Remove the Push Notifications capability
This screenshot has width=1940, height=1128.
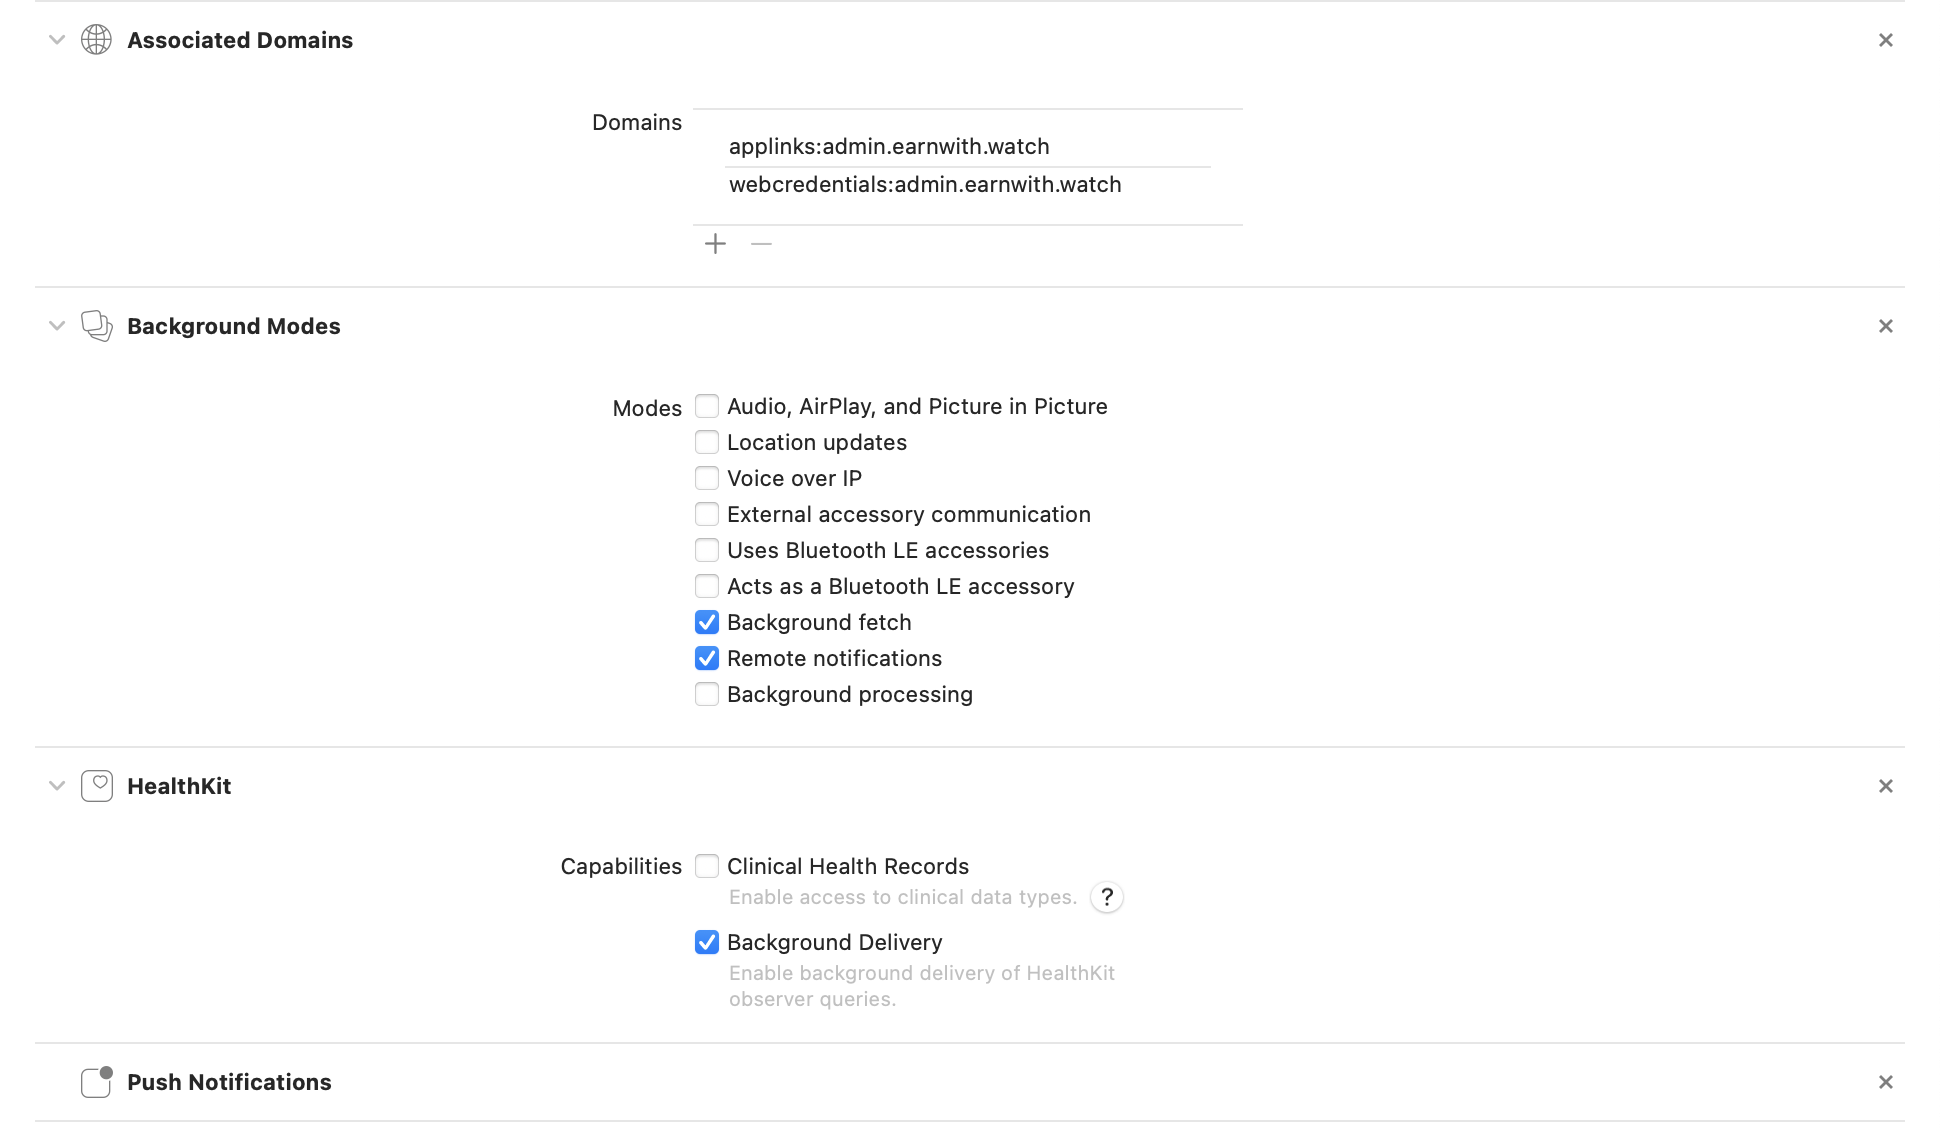point(1886,1082)
